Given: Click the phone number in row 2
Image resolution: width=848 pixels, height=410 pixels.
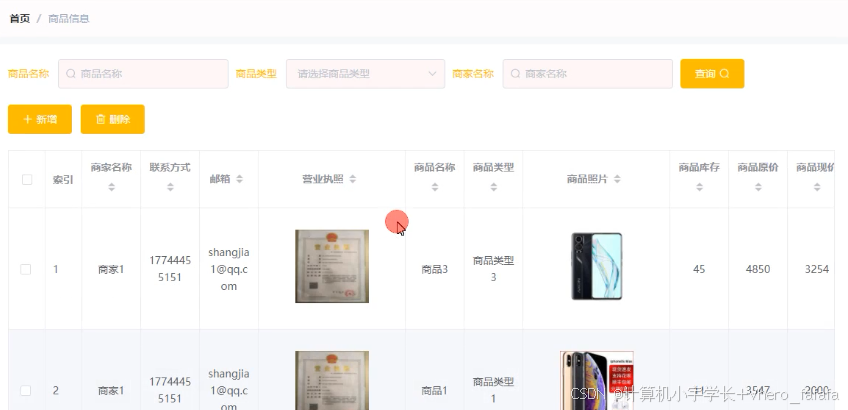Looking at the screenshot, I should 170,390.
